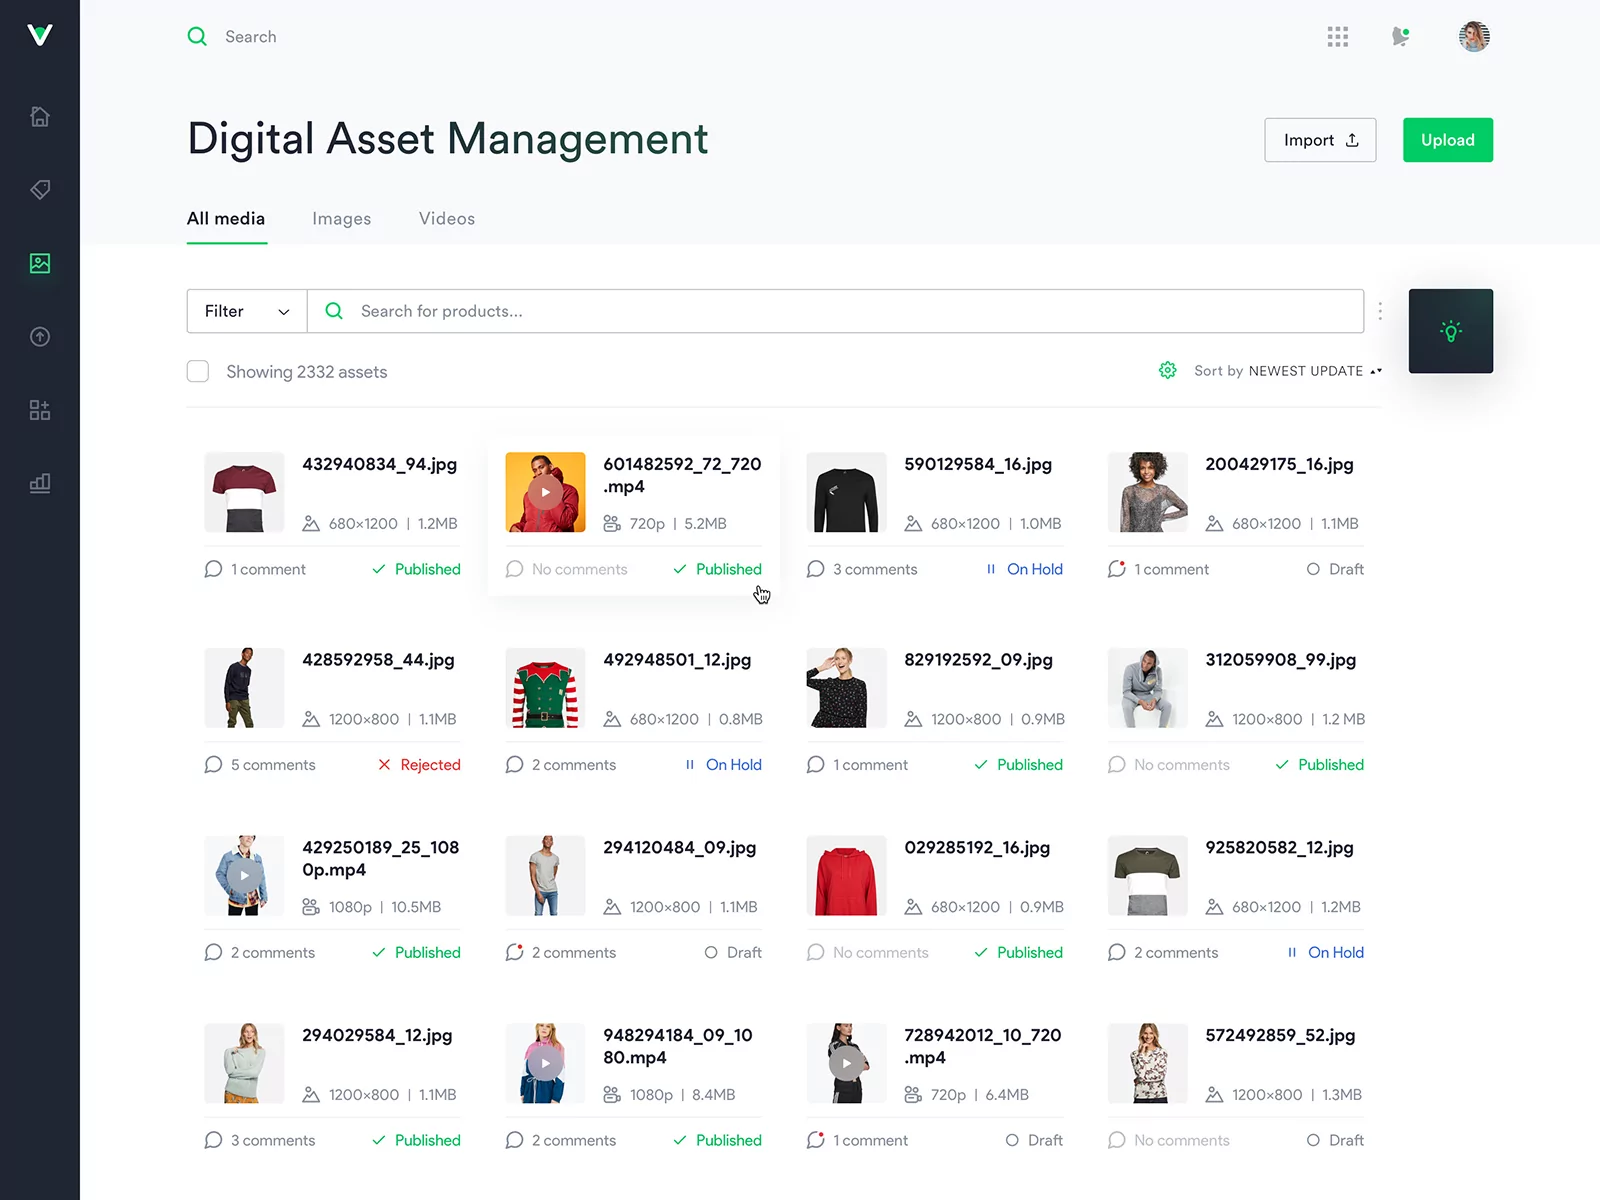Click the Digital Asset Management page heading
This screenshot has width=1600, height=1200.
448,139
